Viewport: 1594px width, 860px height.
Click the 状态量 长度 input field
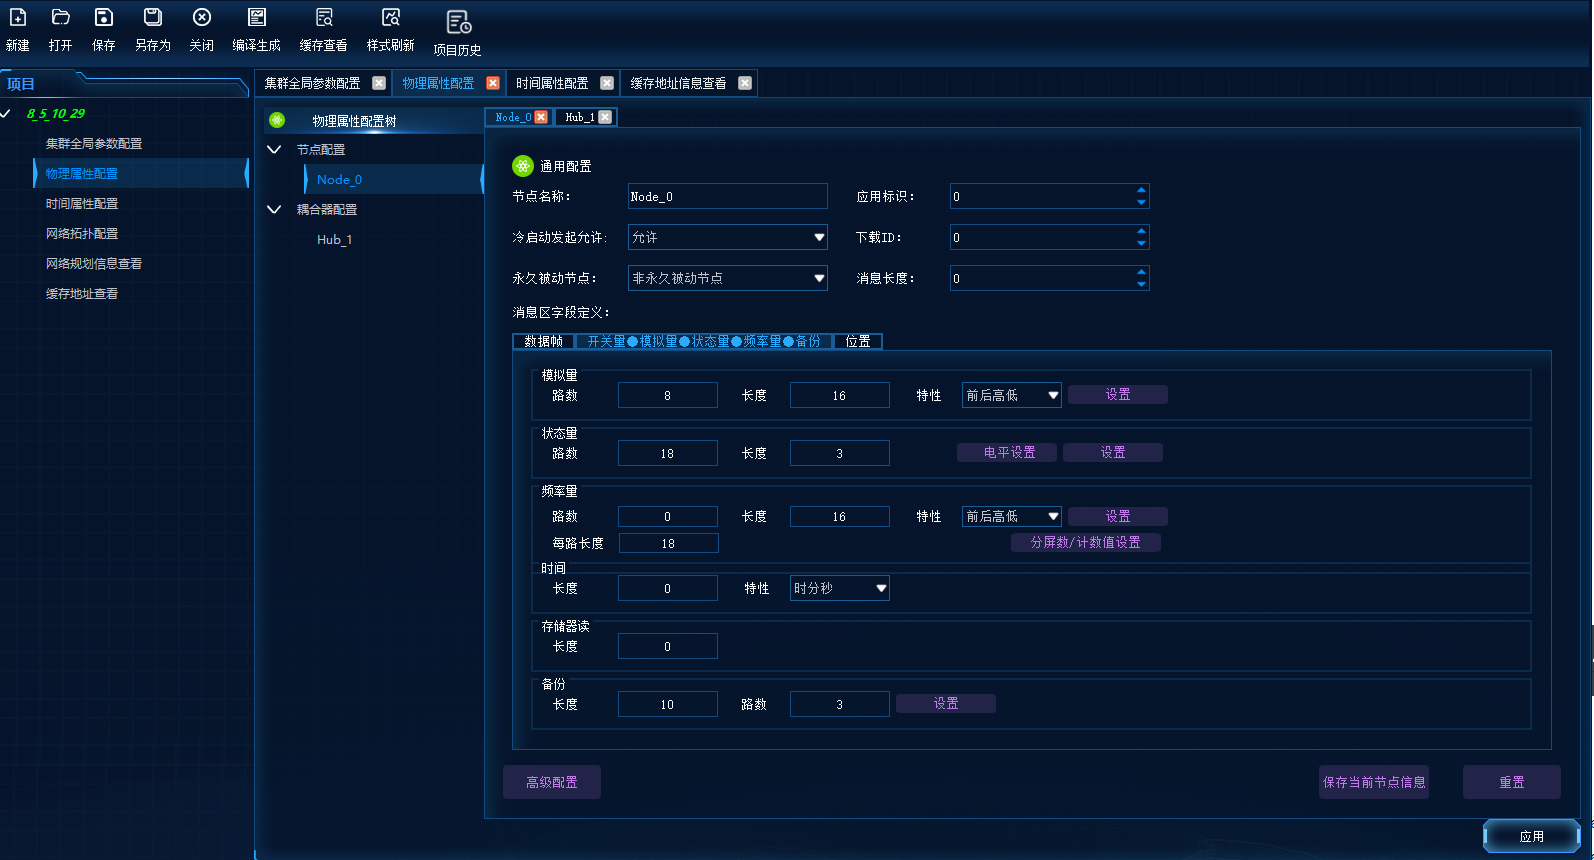(840, 453)
